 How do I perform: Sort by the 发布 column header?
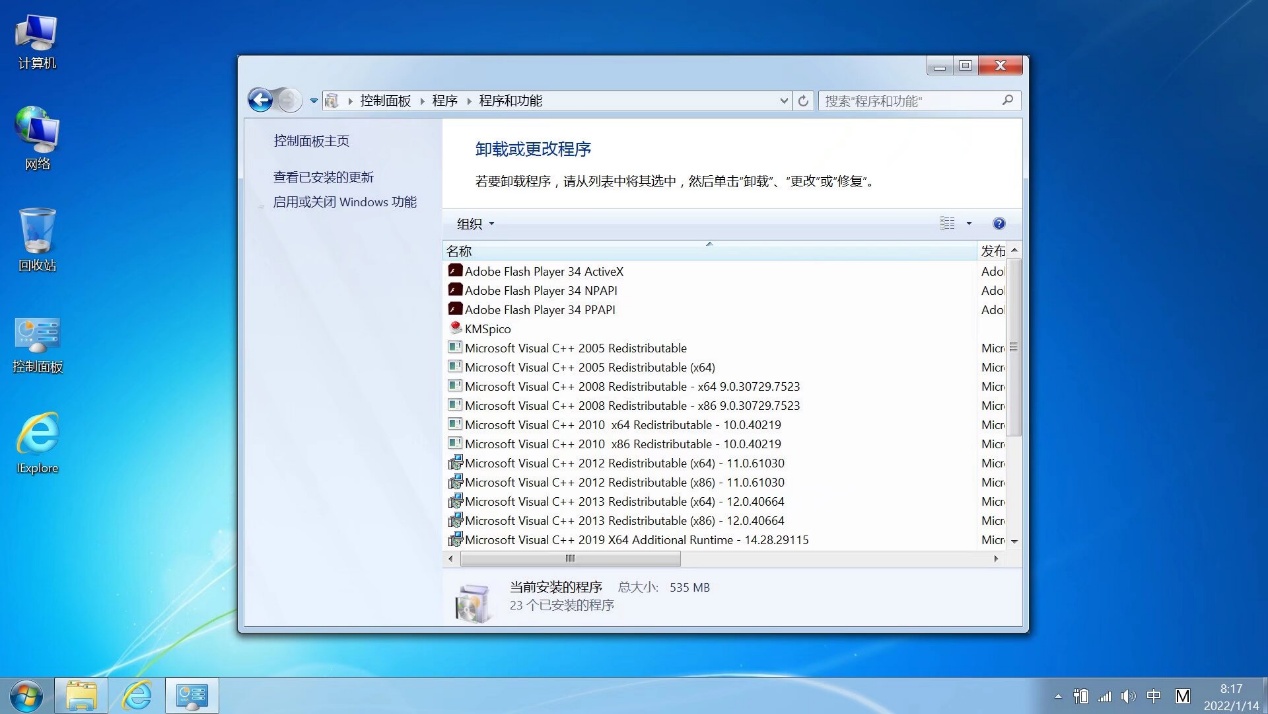992,251
